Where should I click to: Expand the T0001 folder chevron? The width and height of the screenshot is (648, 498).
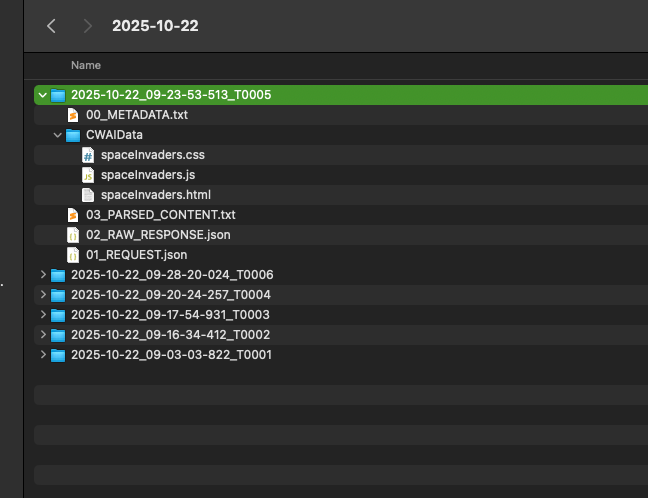[41, 355]
